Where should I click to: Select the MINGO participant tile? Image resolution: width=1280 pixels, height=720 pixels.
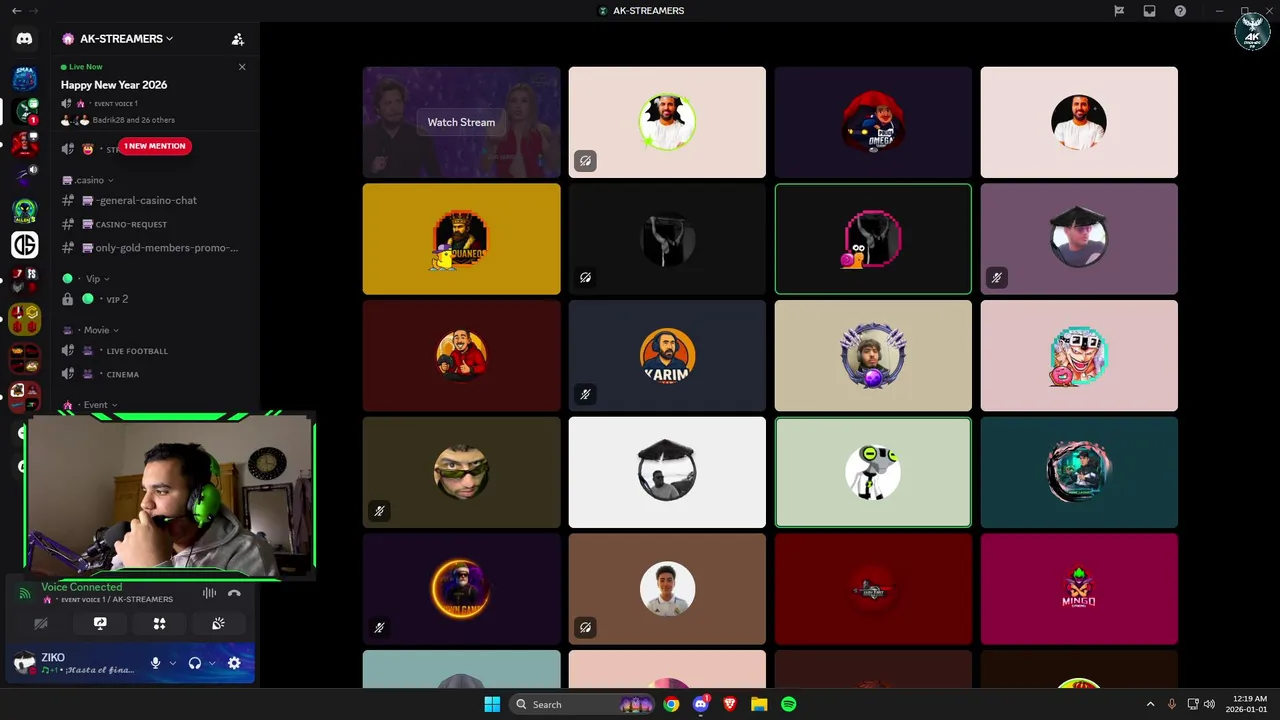tap(1079, 589)
